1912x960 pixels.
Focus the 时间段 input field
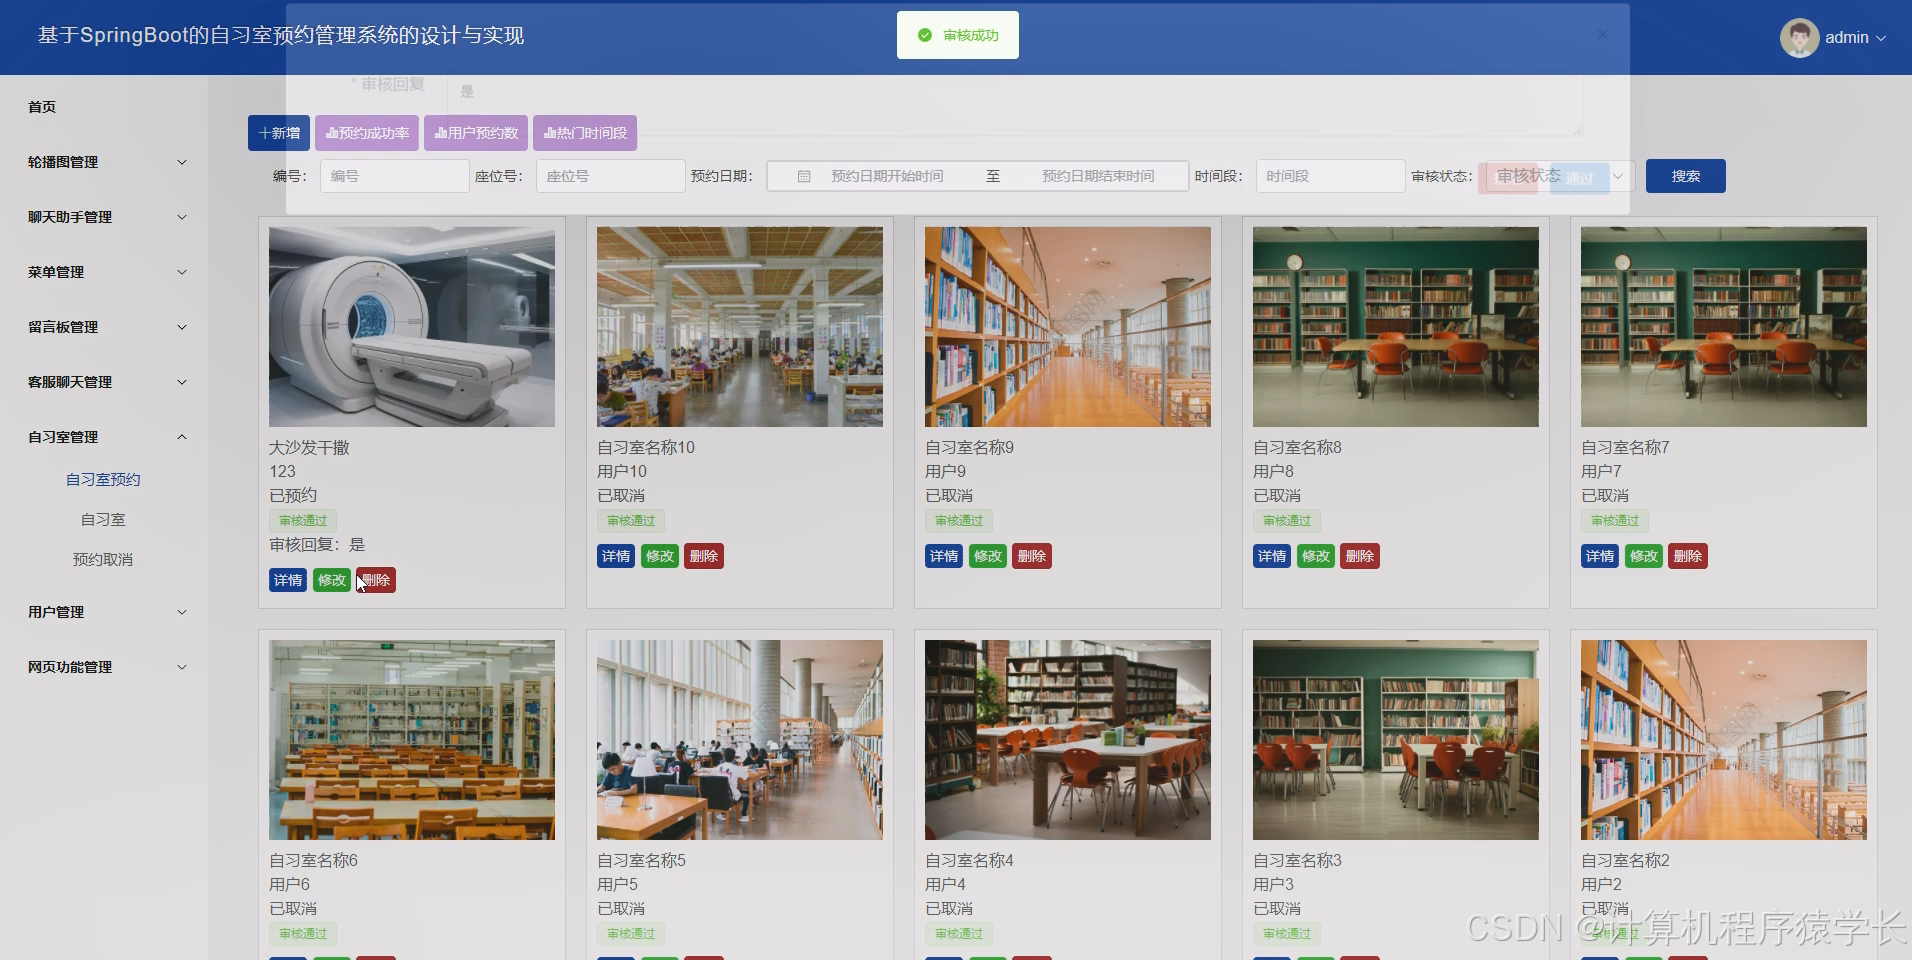pos(1330,176)
